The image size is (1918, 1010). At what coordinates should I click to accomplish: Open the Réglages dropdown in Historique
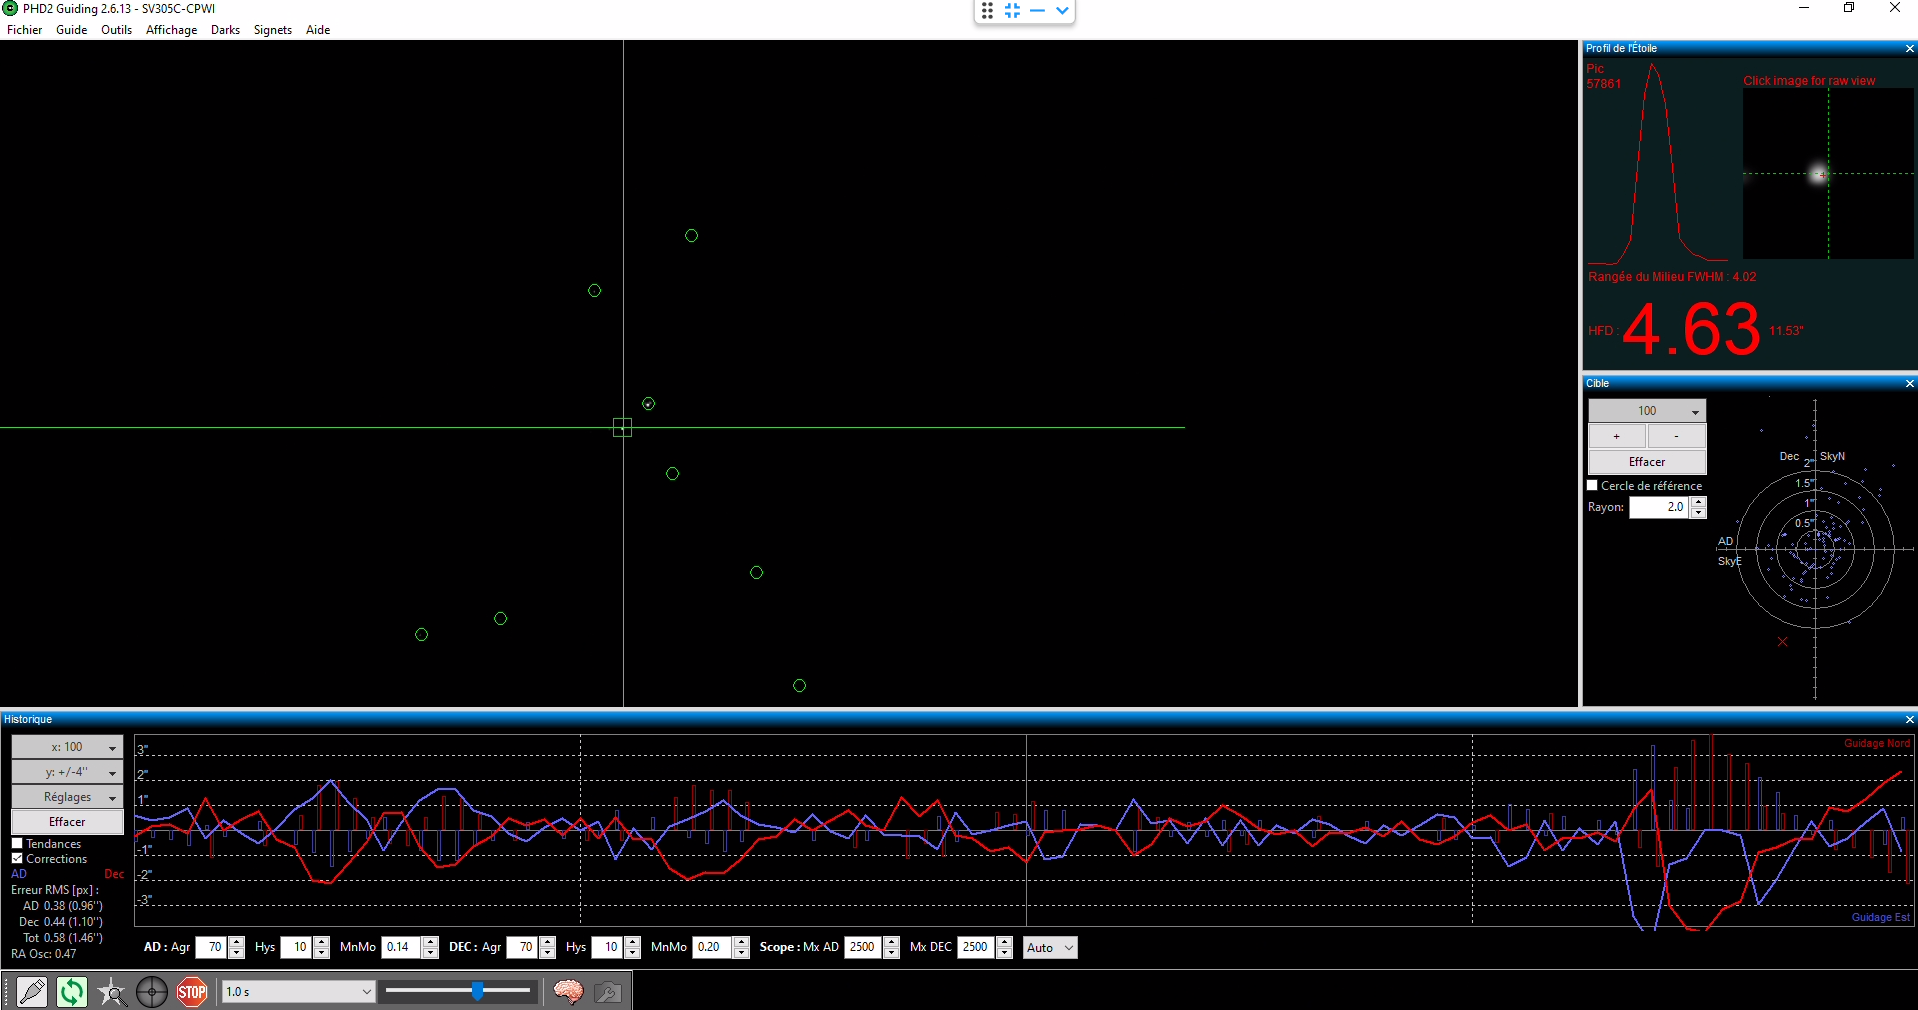pyautogui.click(x=67, y=797)
